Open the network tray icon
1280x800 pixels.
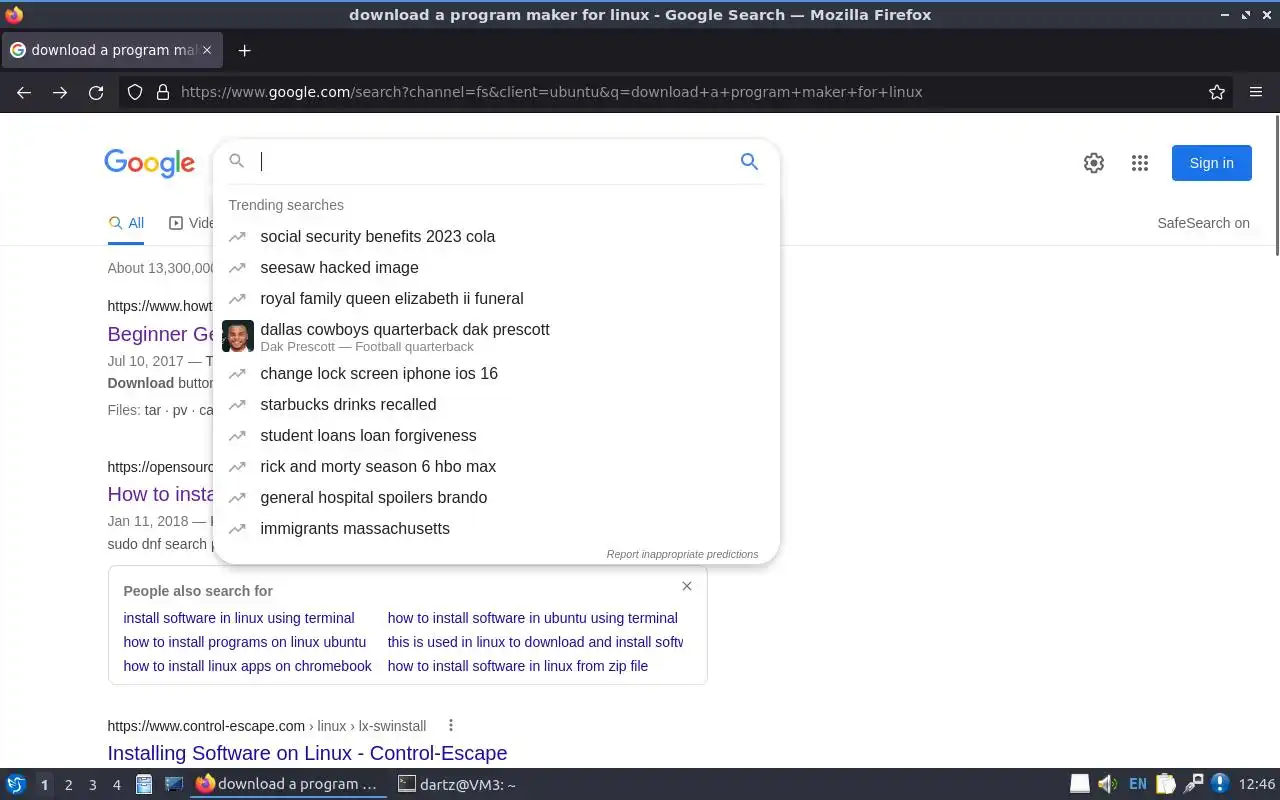tap(1193, 784)
